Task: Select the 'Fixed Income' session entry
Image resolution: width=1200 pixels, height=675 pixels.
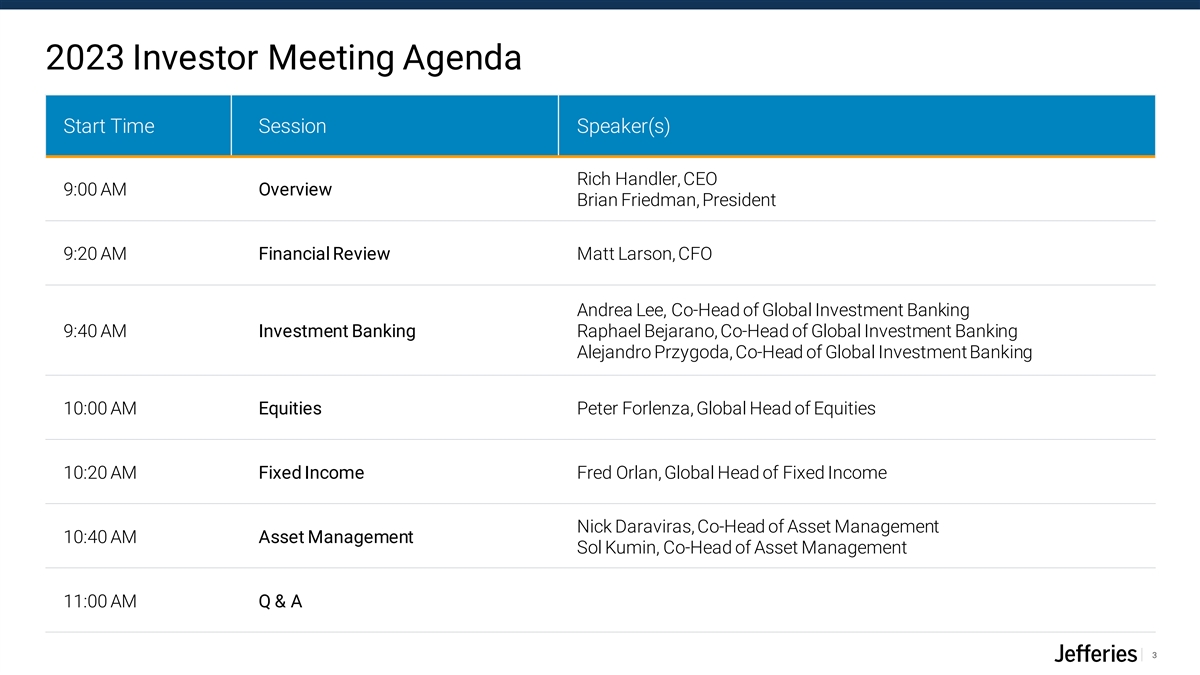Action: [x=311, y=473]
